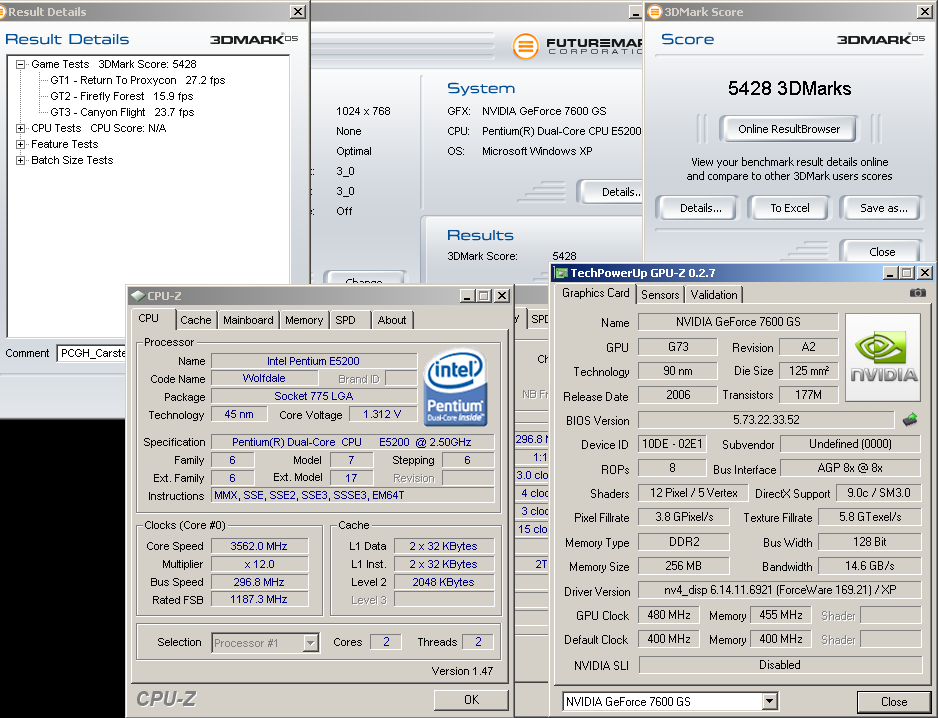Click the BIOS save chip icon in GPU-Z
Screen dimensions: 938x718
pyautogui.click(x=910, y=419)
